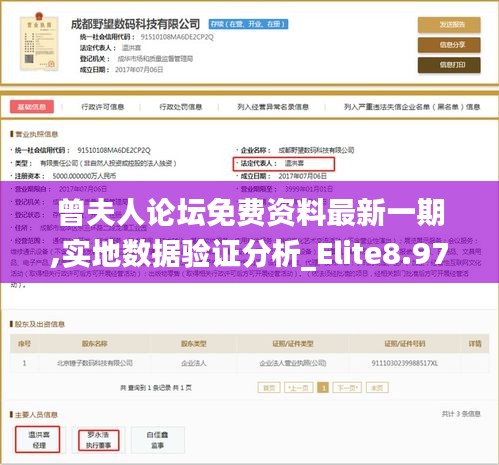Viewport: 499px width, 465px height.
Task: Click the 注册资本 5000.000000万人民币 value
Action: coord(84,176)
